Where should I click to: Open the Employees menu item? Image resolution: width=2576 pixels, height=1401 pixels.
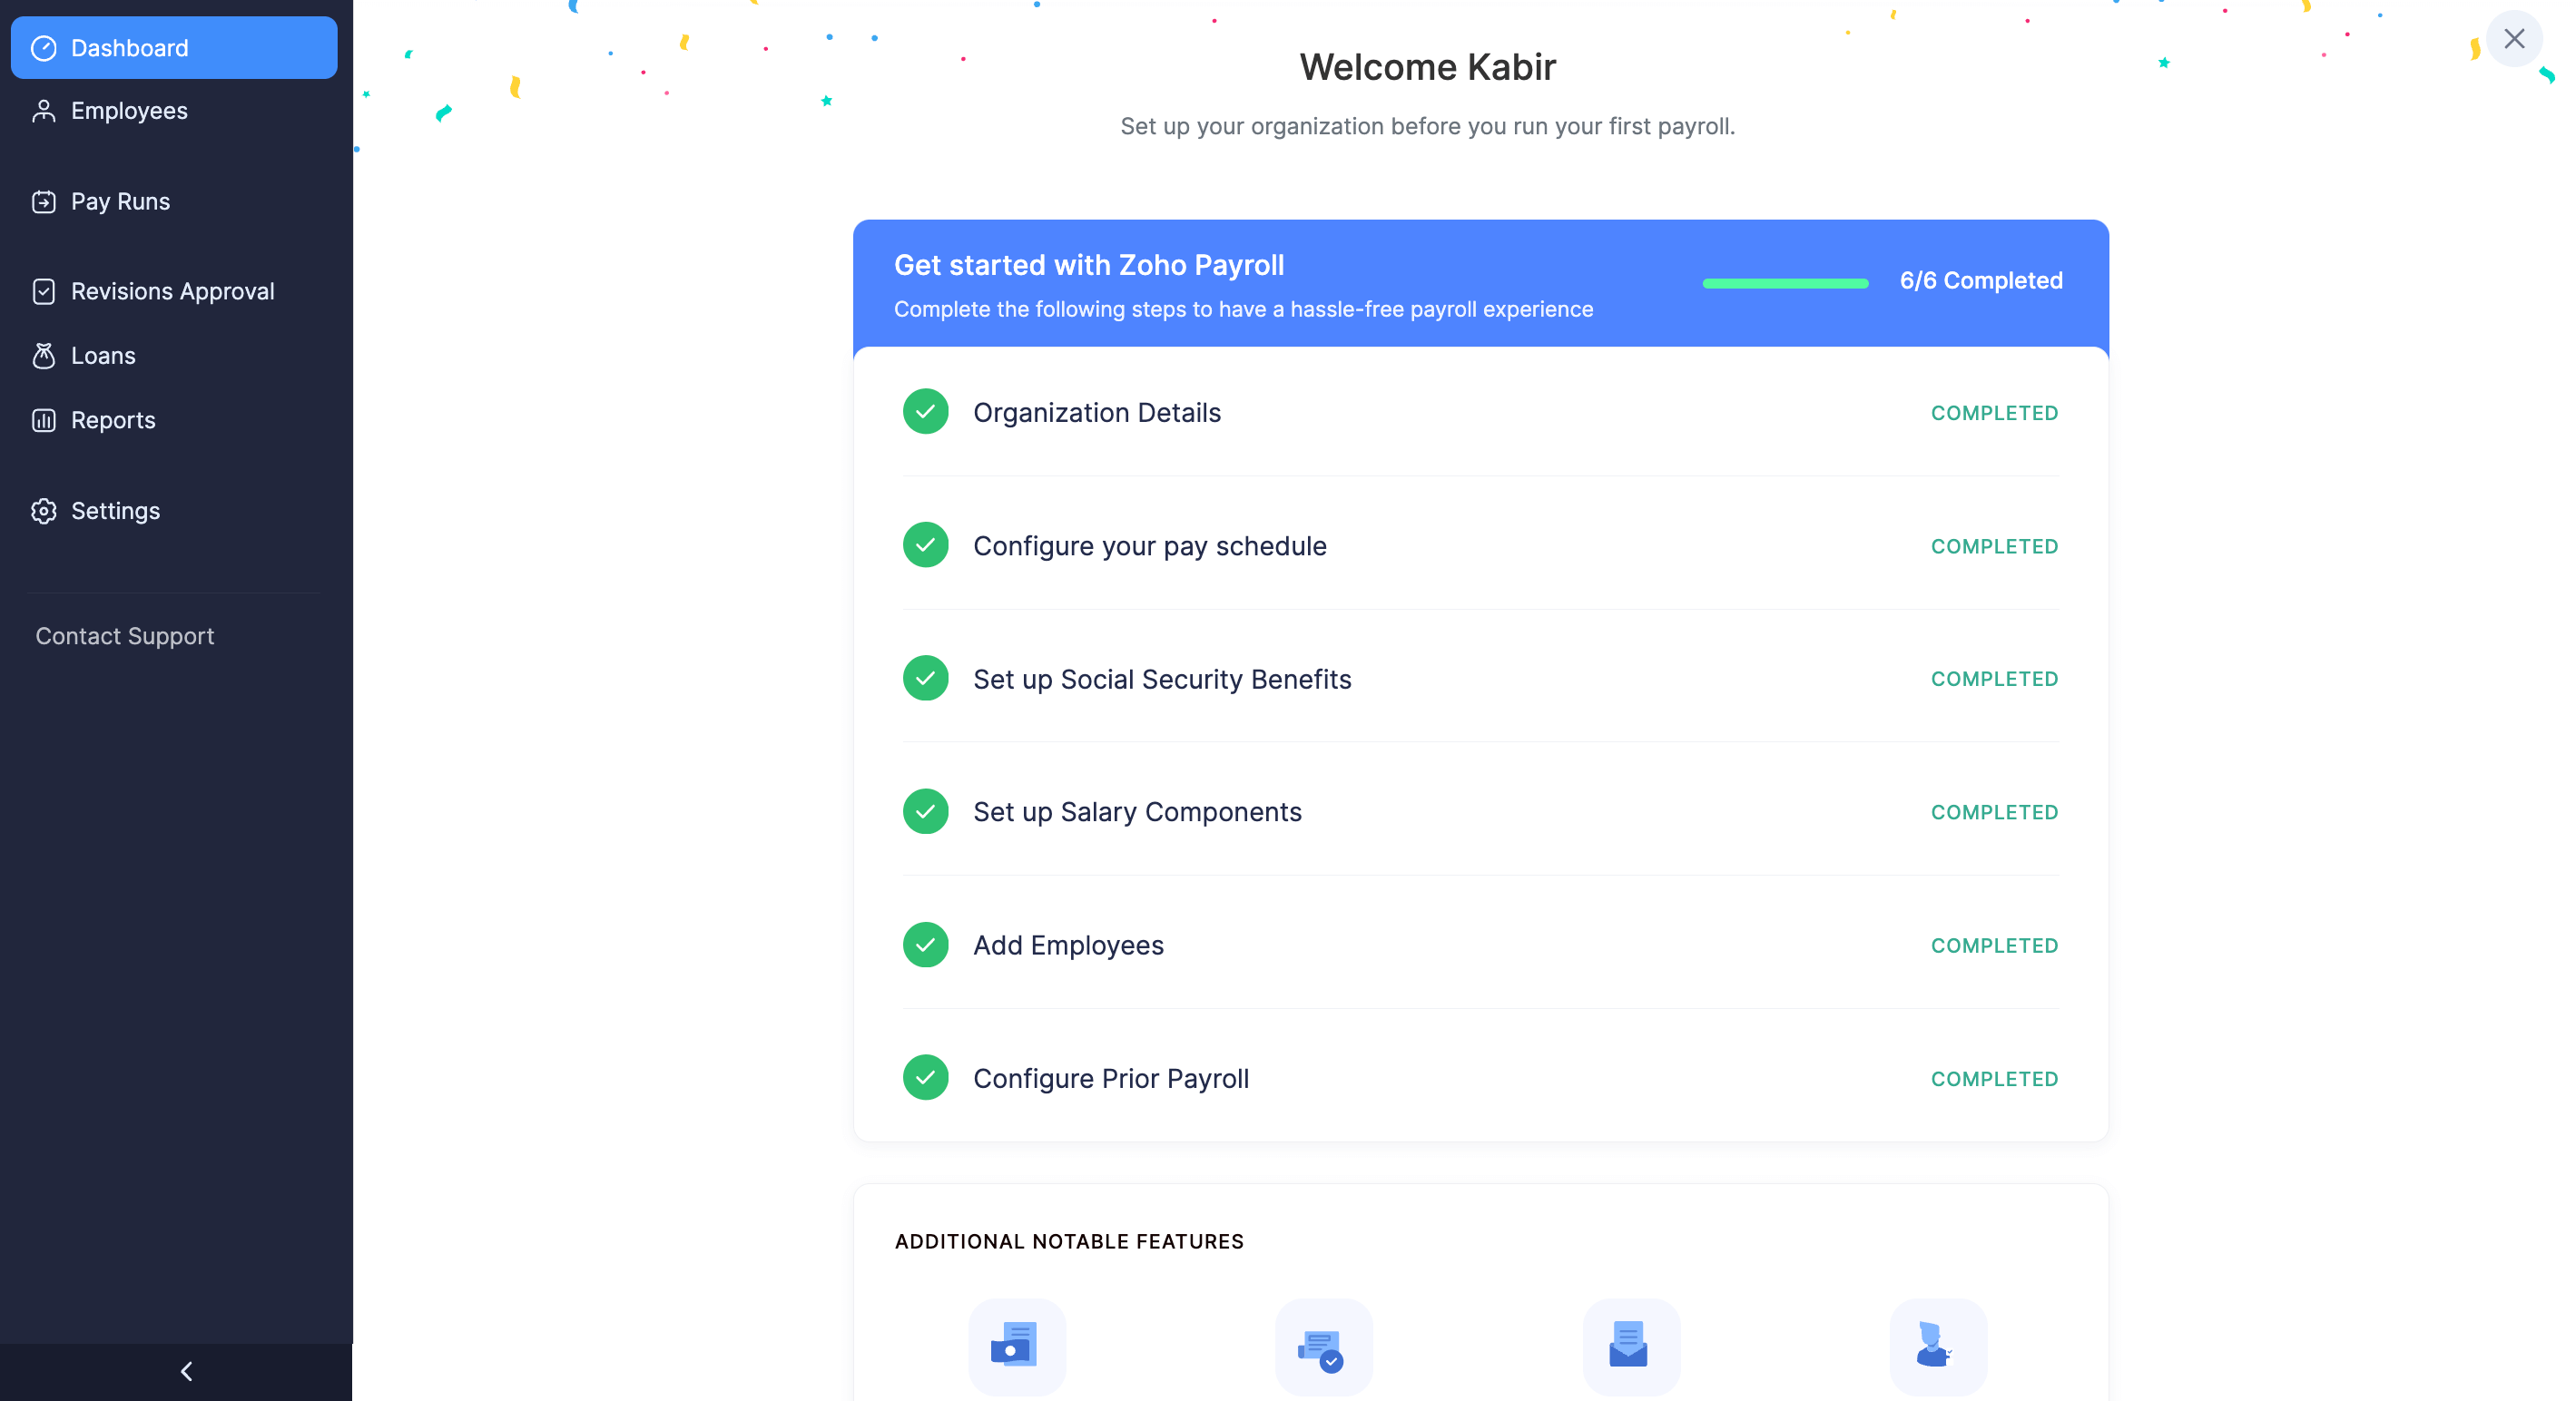pyautogui.click(x=129, y=111)
